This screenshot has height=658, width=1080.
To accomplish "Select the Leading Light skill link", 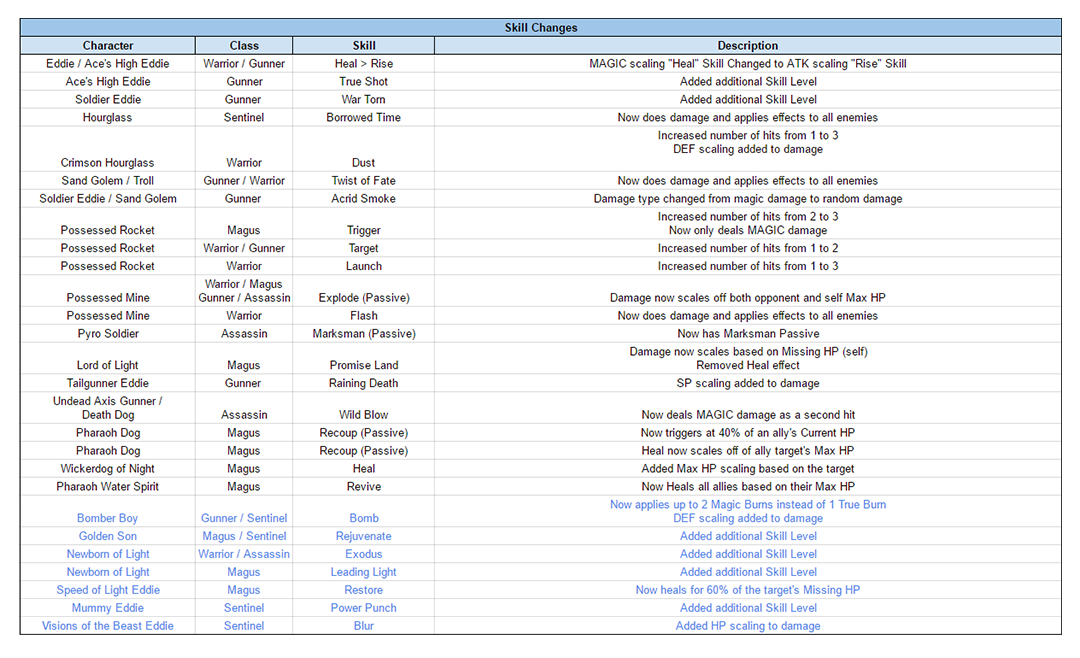I will [364, 572].
